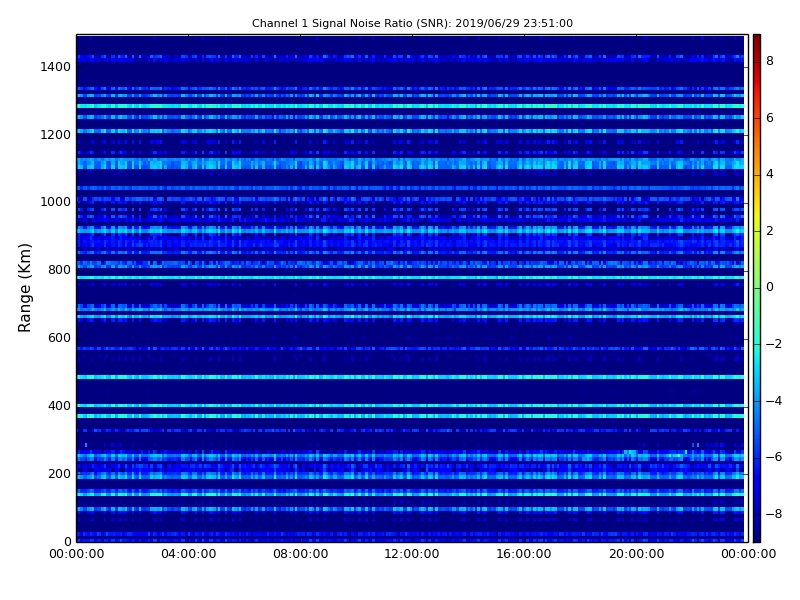Click the 12:00:00 time axis label
Image resolution: width=800 pixels, height=600 pixels.
click(x=412, y=554)
